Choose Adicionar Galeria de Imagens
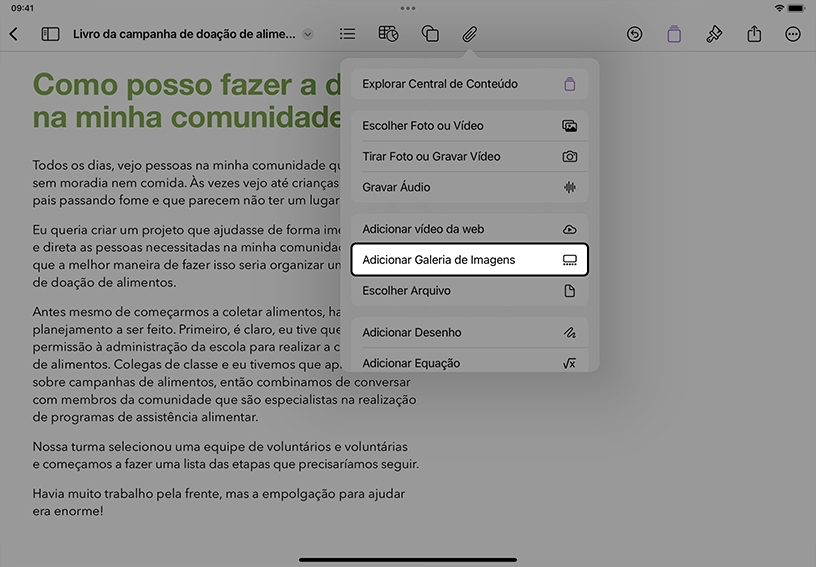The image size is (816, 567). 469,260
